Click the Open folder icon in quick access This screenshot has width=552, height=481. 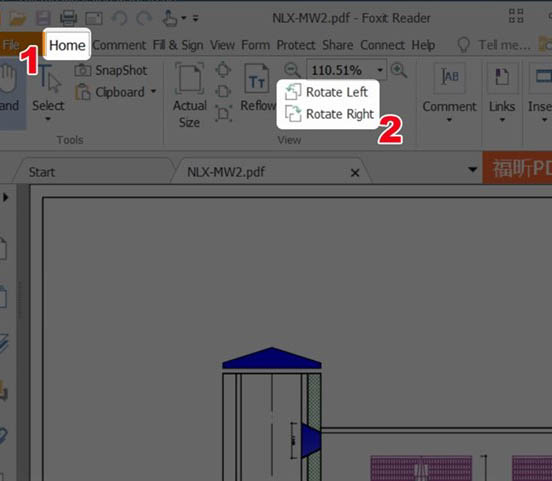pyautogui.click(x=17, y=18)
